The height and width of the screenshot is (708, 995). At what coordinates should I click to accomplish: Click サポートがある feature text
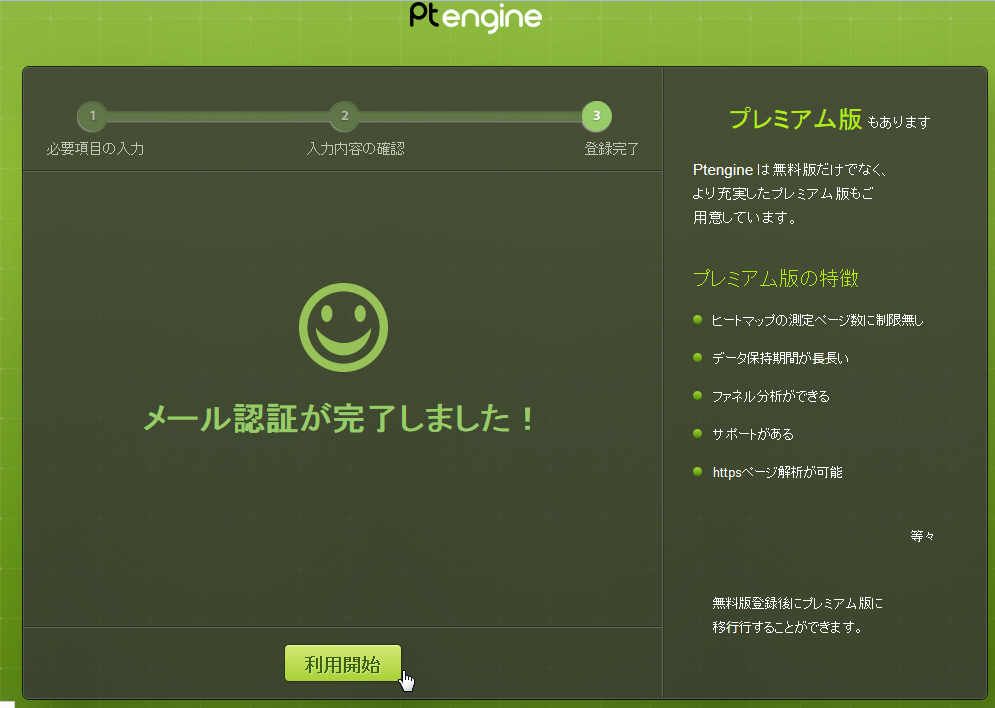(753, 435)
